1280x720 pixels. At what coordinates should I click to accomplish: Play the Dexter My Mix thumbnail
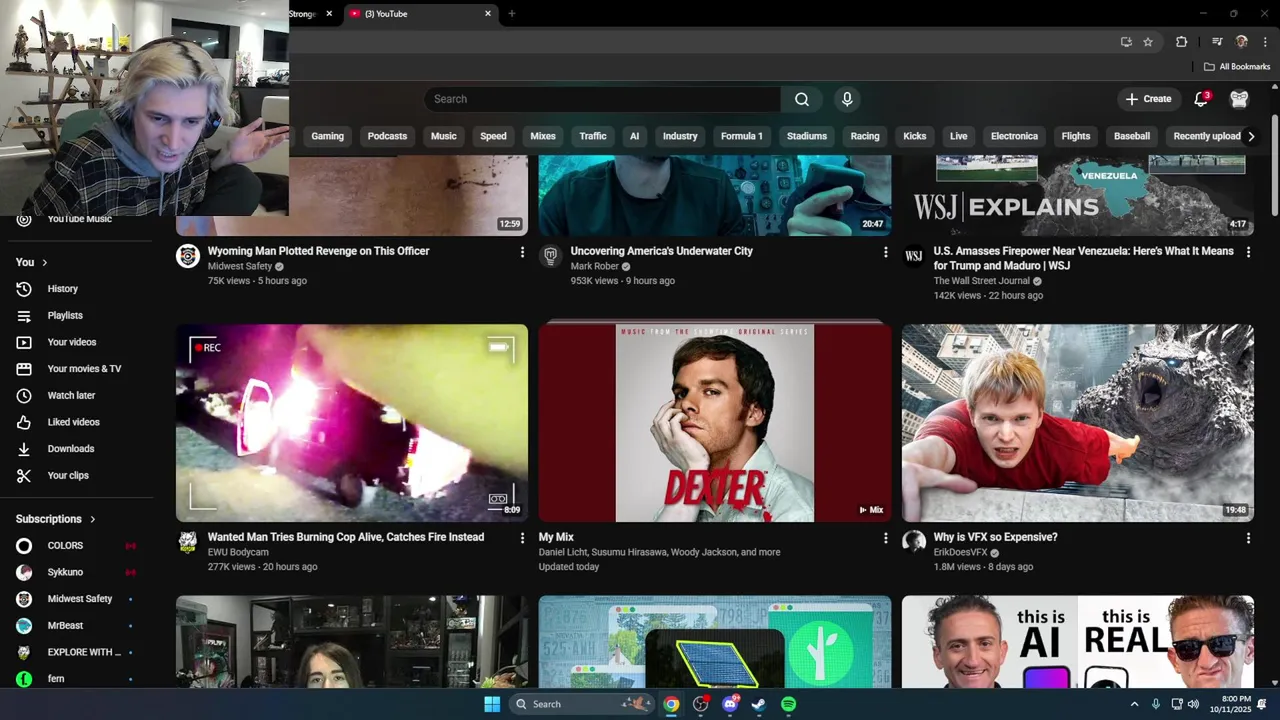tap(715, 422)
